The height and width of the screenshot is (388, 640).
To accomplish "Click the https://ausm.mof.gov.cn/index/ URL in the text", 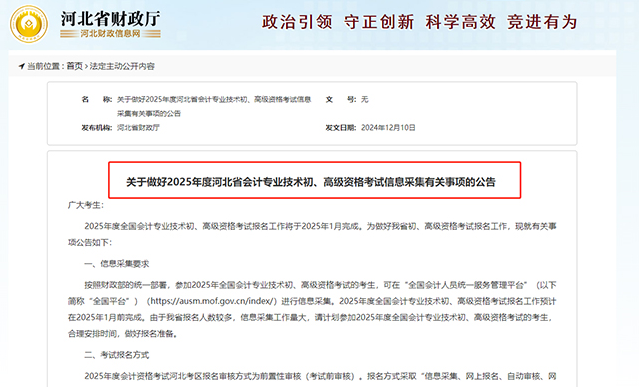I will (212, 301).
